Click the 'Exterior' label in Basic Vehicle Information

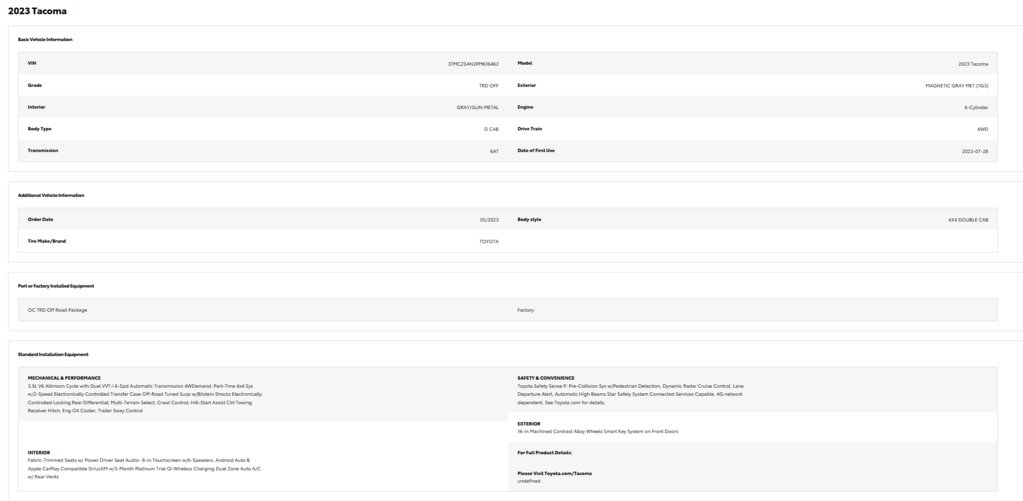[x=527, y=85]
